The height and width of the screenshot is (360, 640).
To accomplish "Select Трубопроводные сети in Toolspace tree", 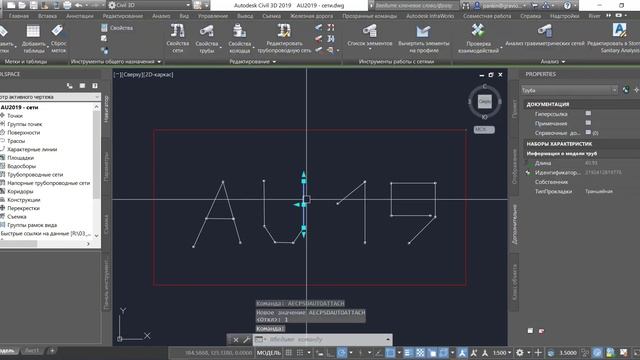I will coord(35,175).
